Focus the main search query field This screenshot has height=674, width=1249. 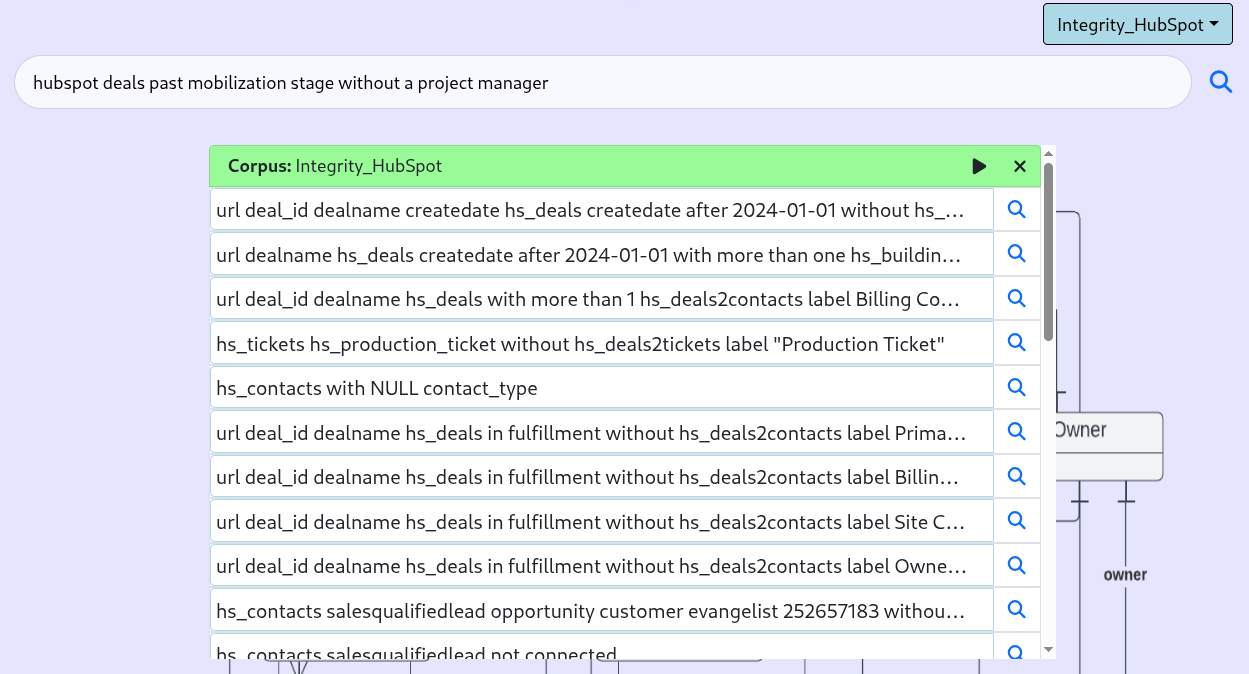[x=602, y=82]
